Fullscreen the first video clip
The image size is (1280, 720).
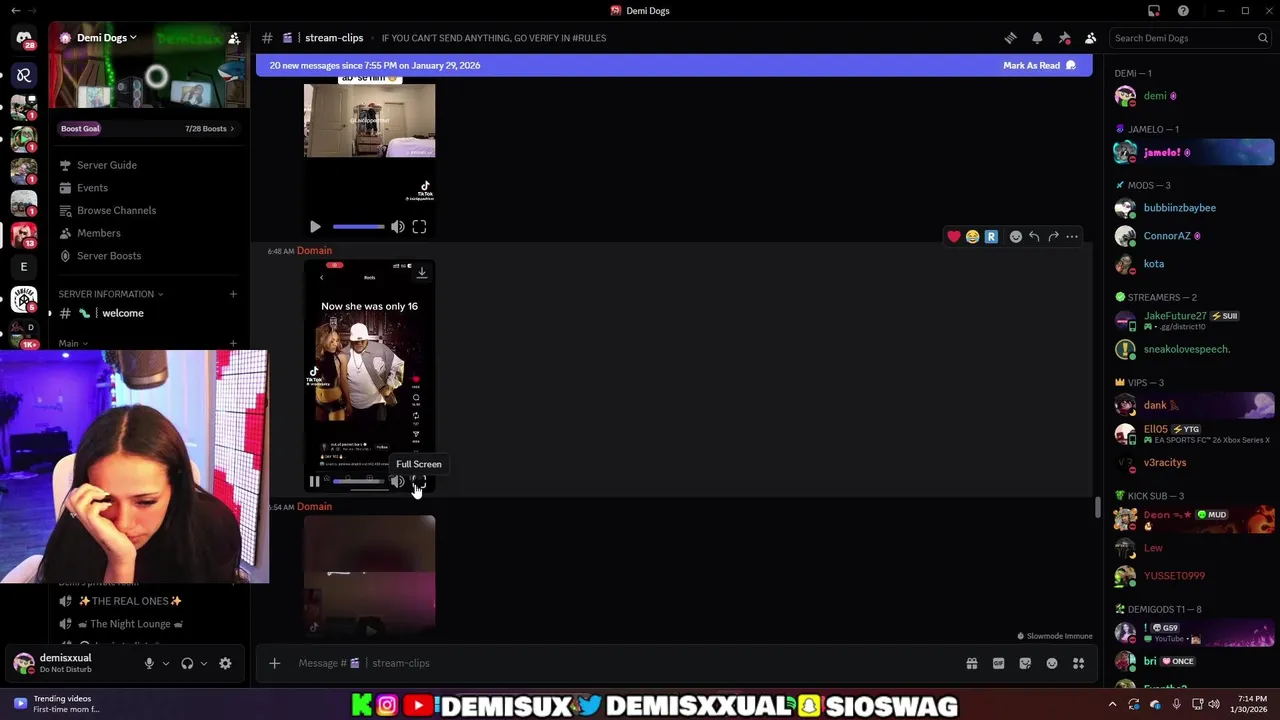click(x=419, y=227)
